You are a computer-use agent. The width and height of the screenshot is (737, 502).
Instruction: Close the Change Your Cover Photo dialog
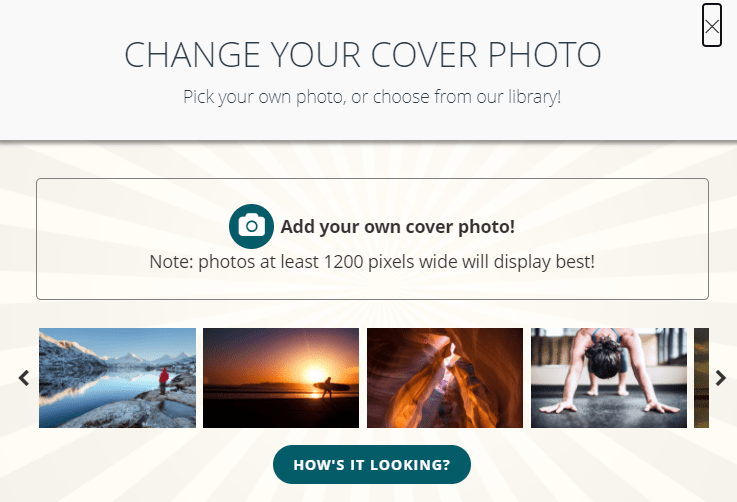pos(712,26)
